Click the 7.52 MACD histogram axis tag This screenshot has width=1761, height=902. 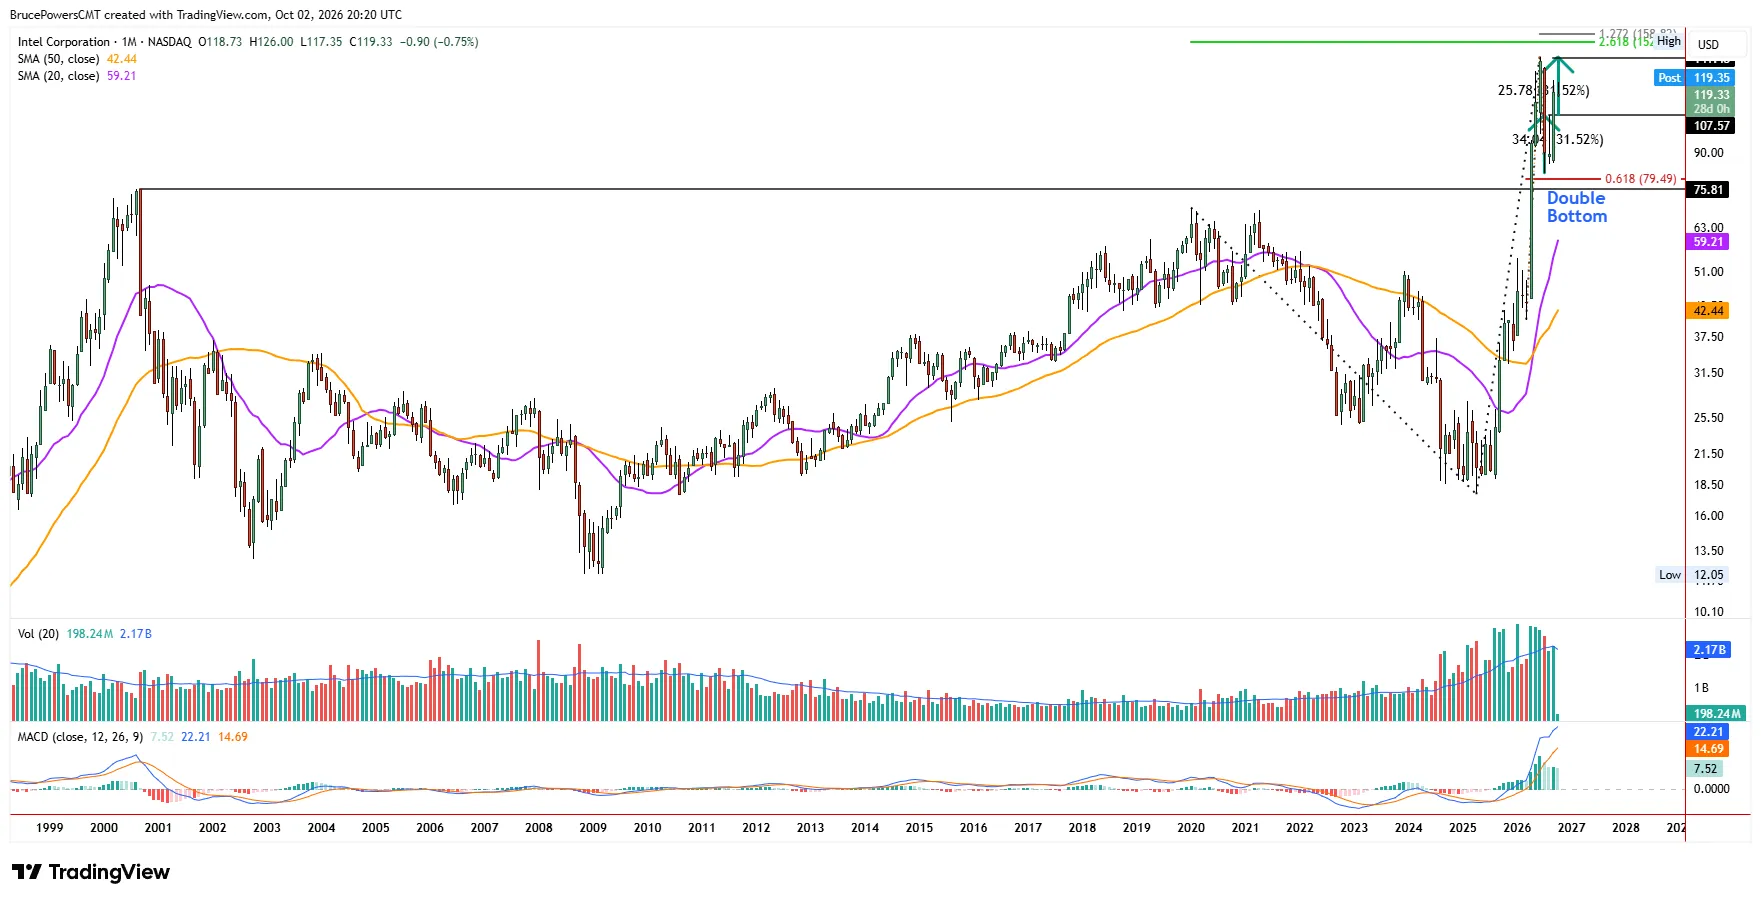coord(1705,769)
